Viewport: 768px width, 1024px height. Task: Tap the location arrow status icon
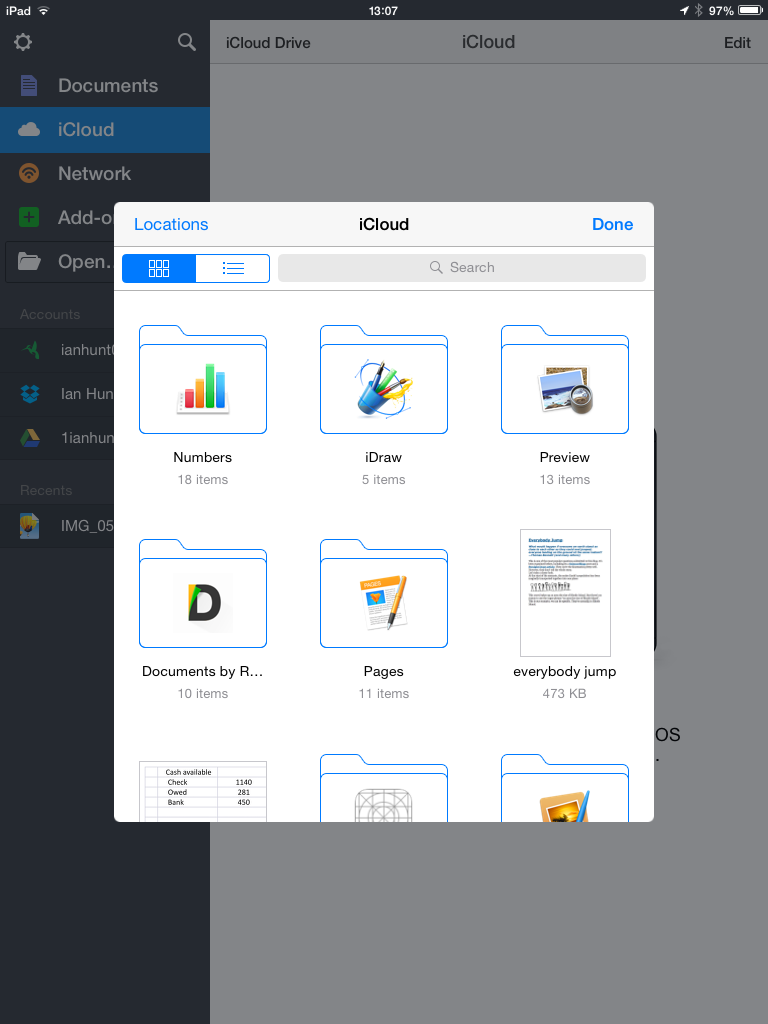coord(684,10)
